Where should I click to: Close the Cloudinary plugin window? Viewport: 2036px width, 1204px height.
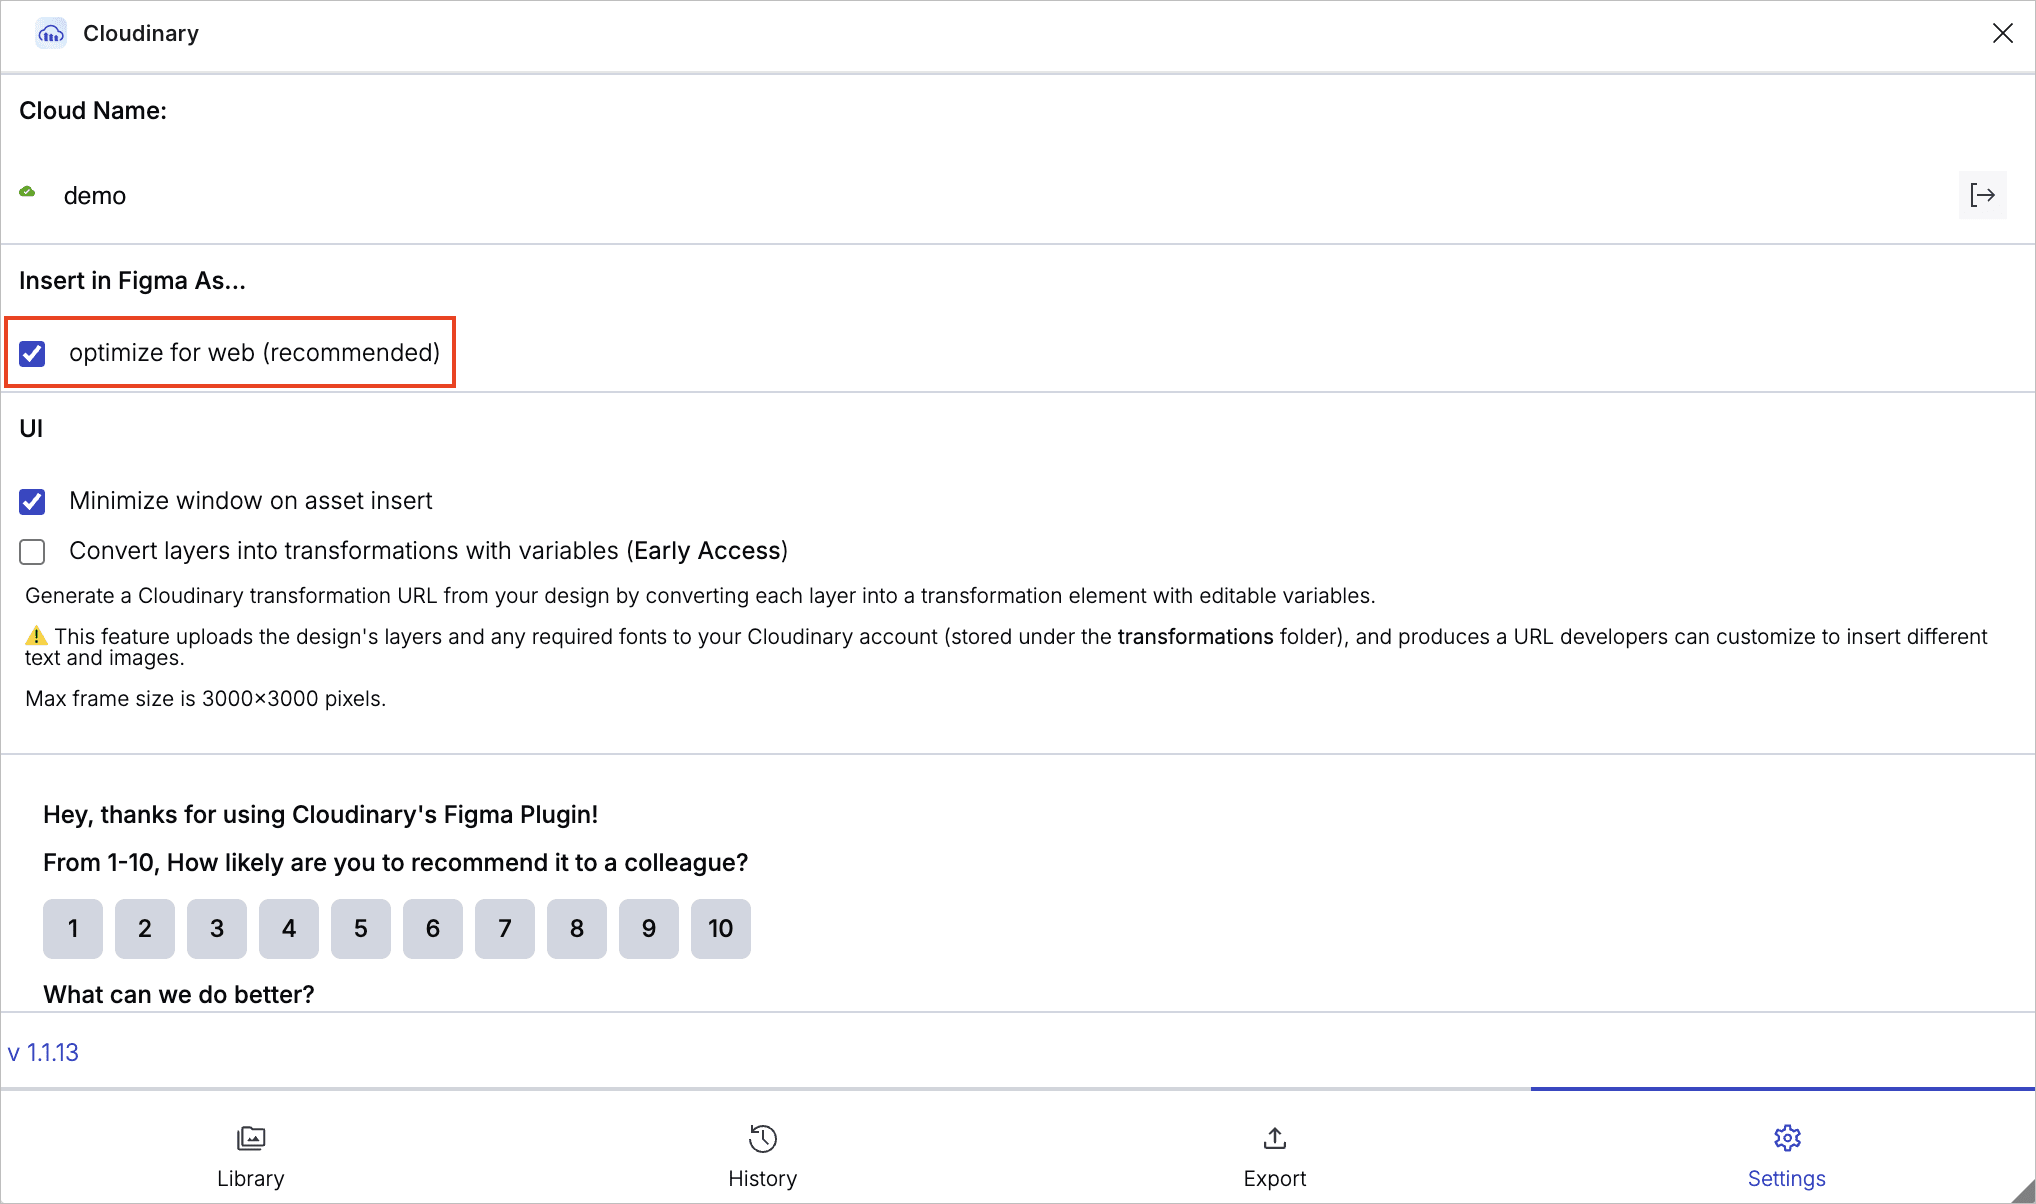point(2002,33)
